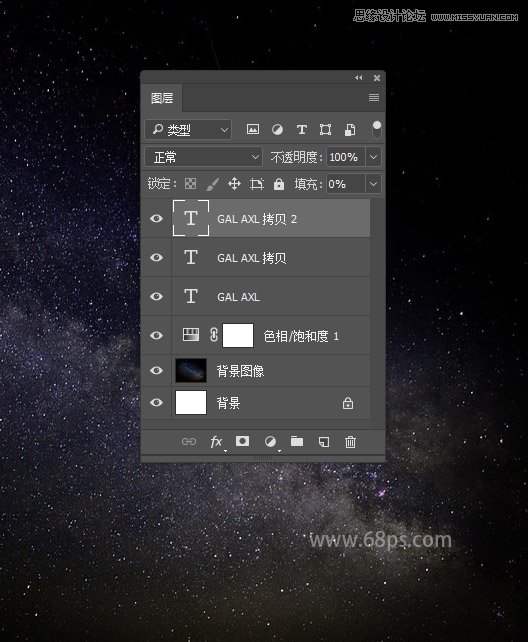Click the fill value field 0%
This screenshot has width=528, height=642.
pyautogui.click(x=345, y=184)
